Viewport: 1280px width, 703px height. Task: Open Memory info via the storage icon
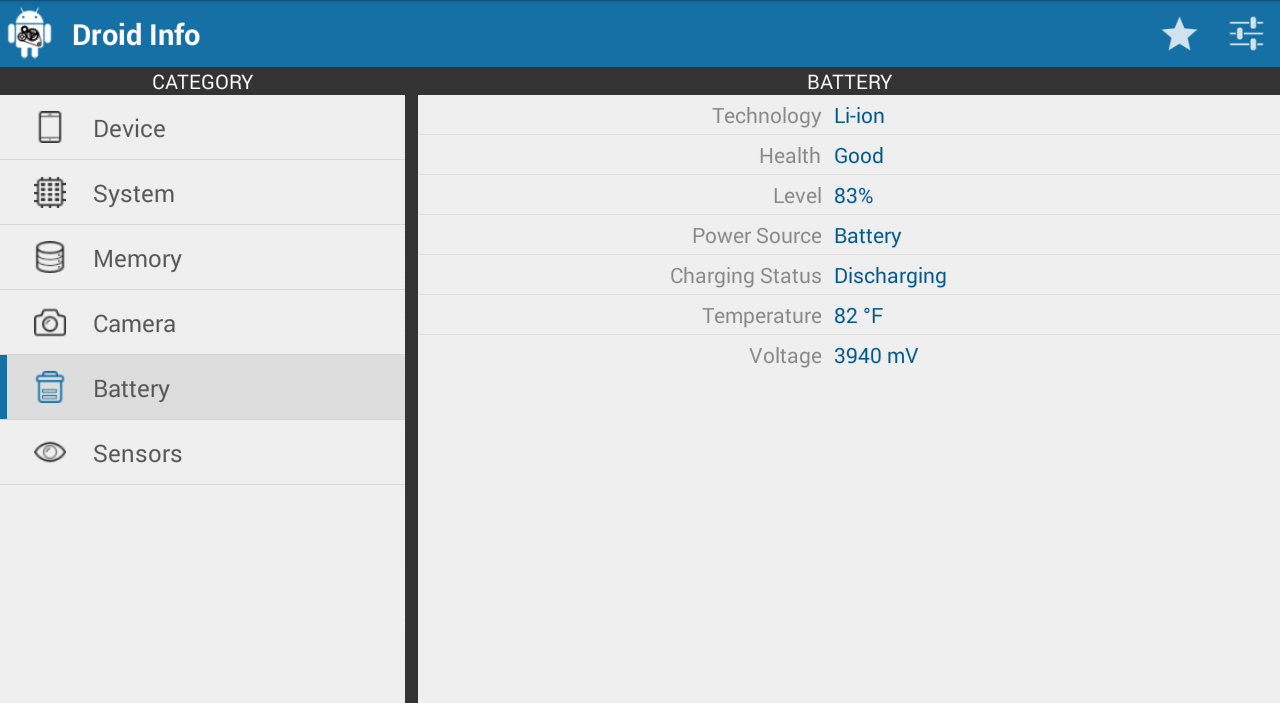click(49, 257)
